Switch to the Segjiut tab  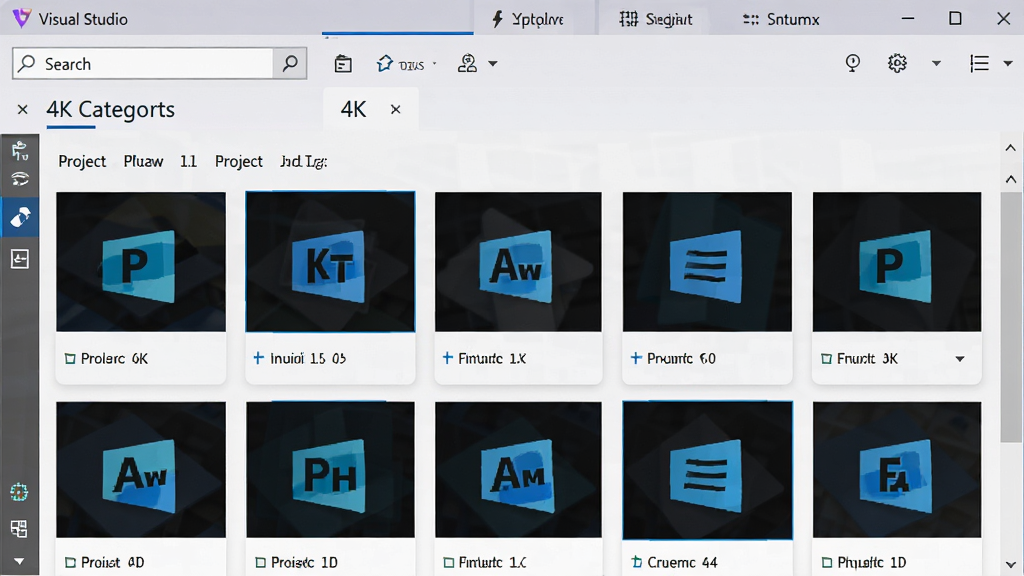pyautogui.click(x=656, y=19)
